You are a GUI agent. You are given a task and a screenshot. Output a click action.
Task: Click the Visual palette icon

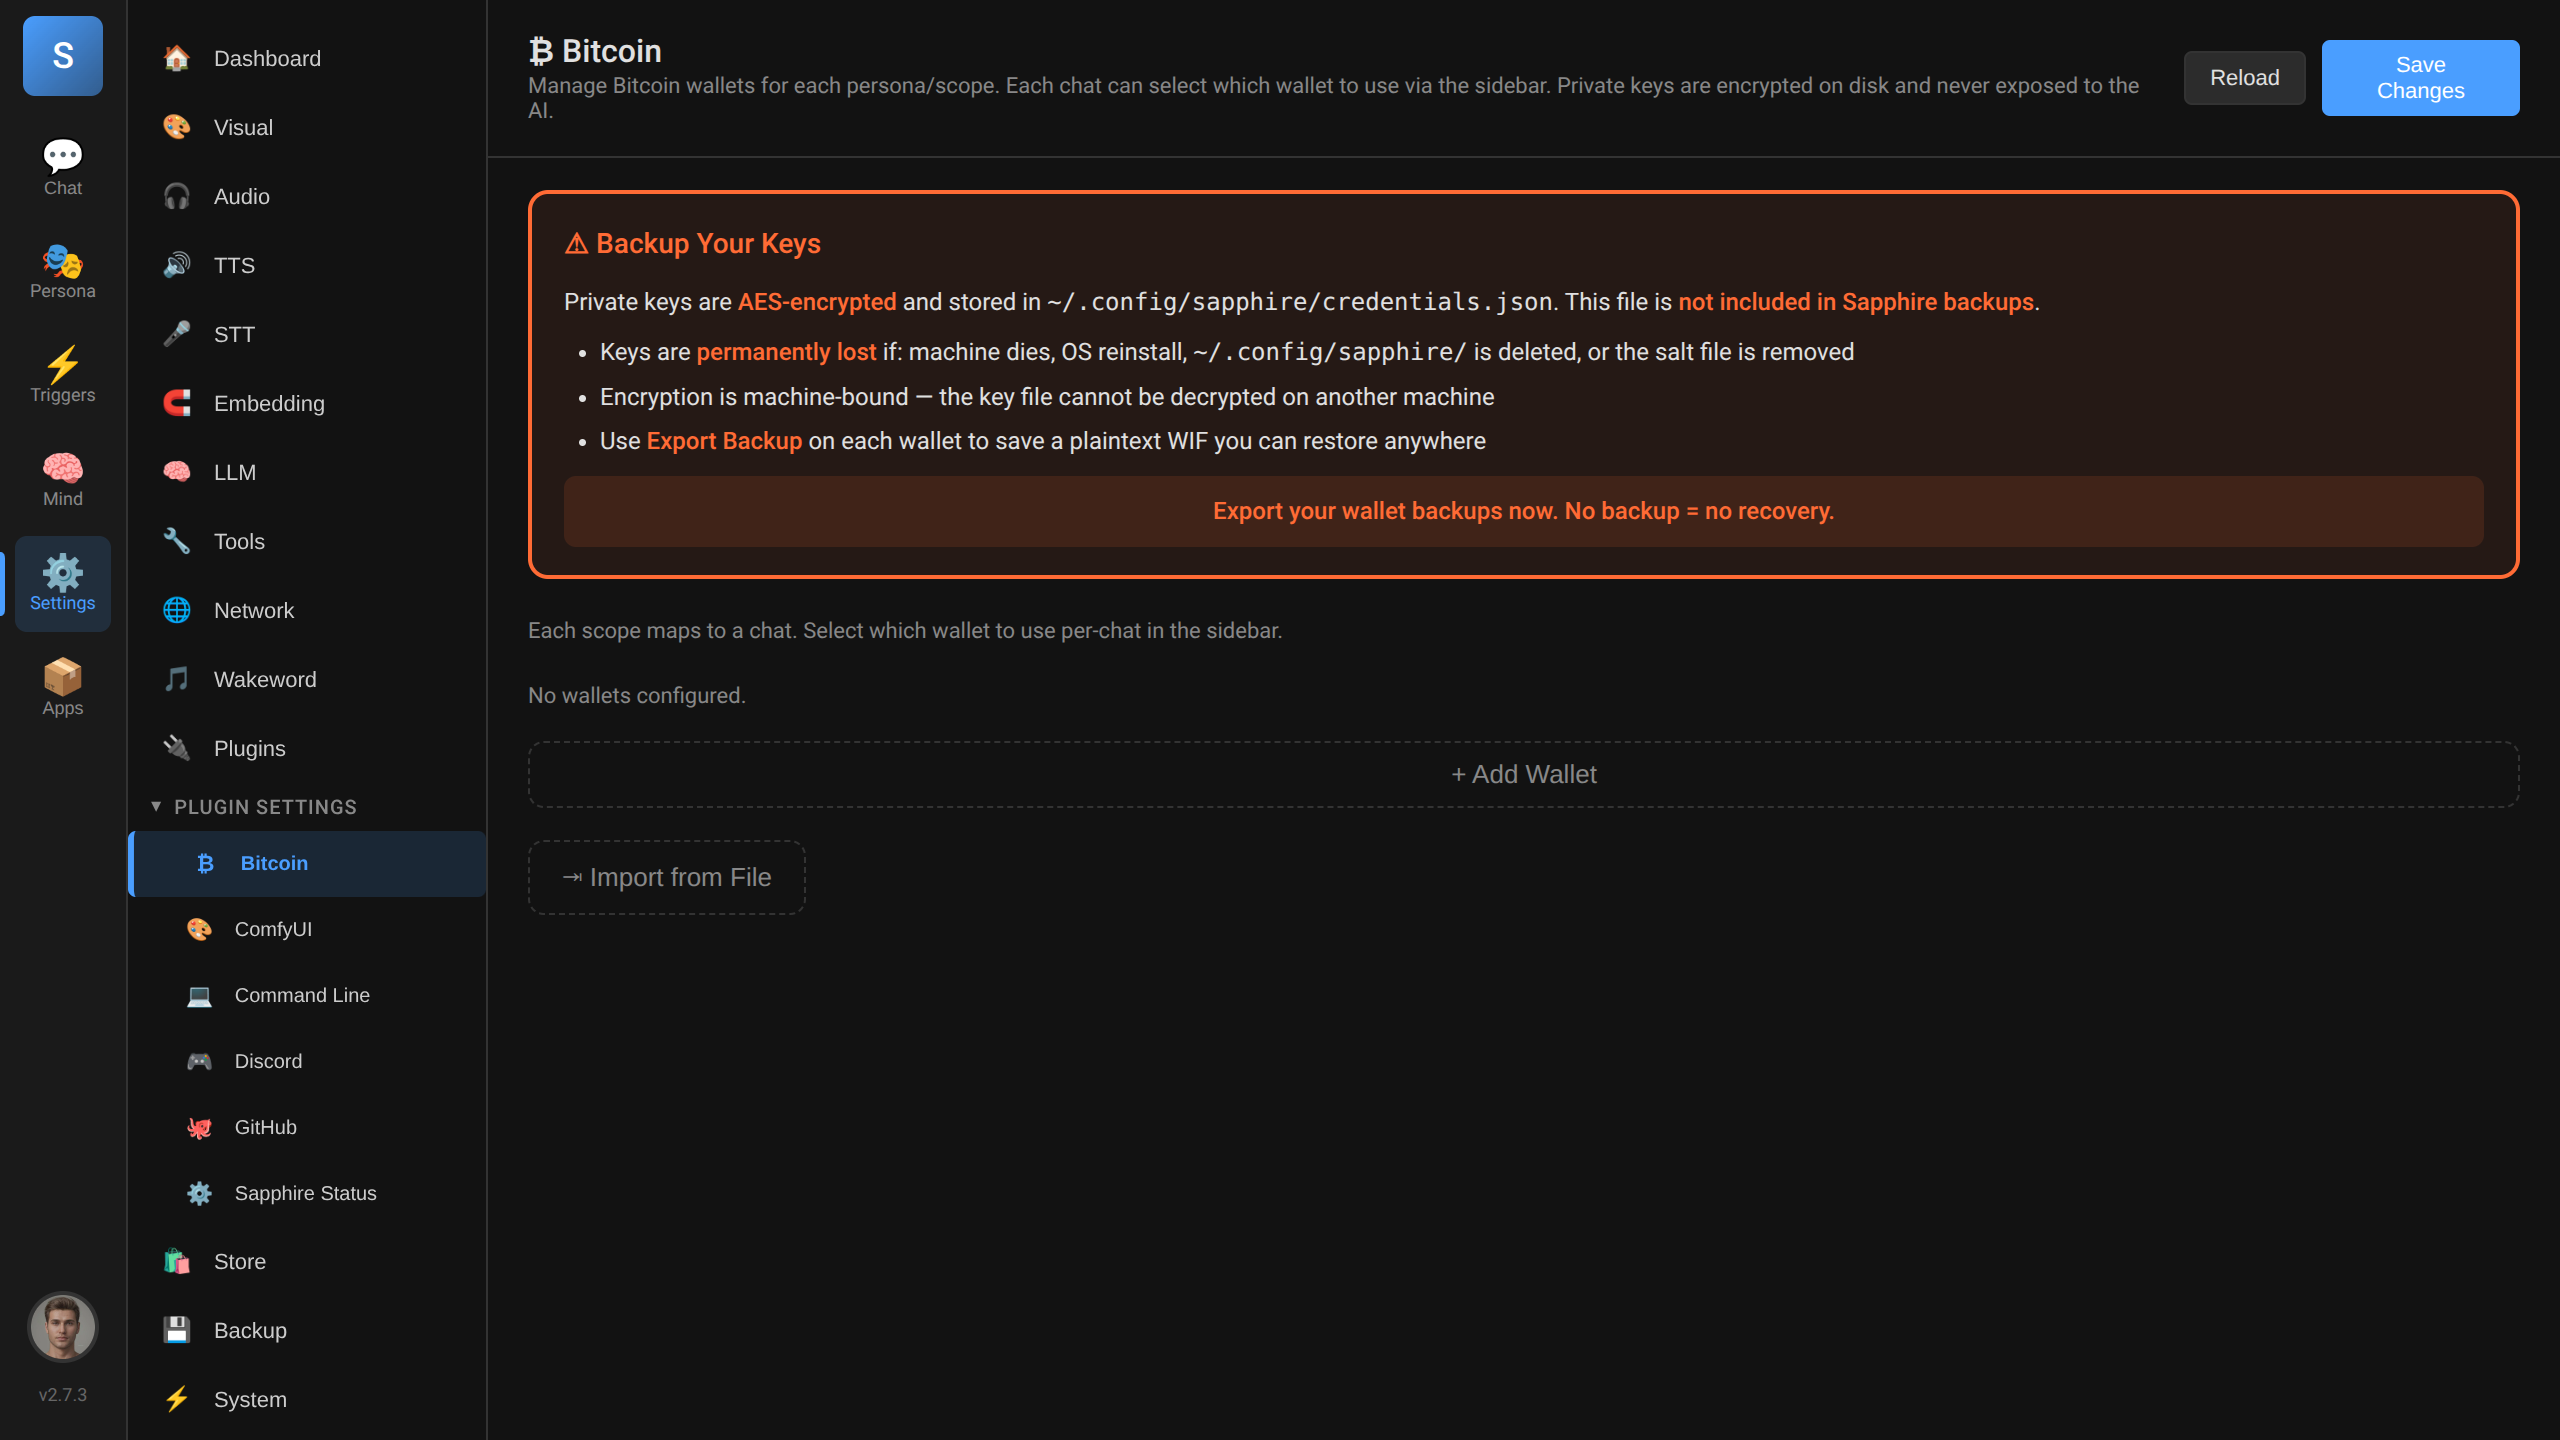177,127
